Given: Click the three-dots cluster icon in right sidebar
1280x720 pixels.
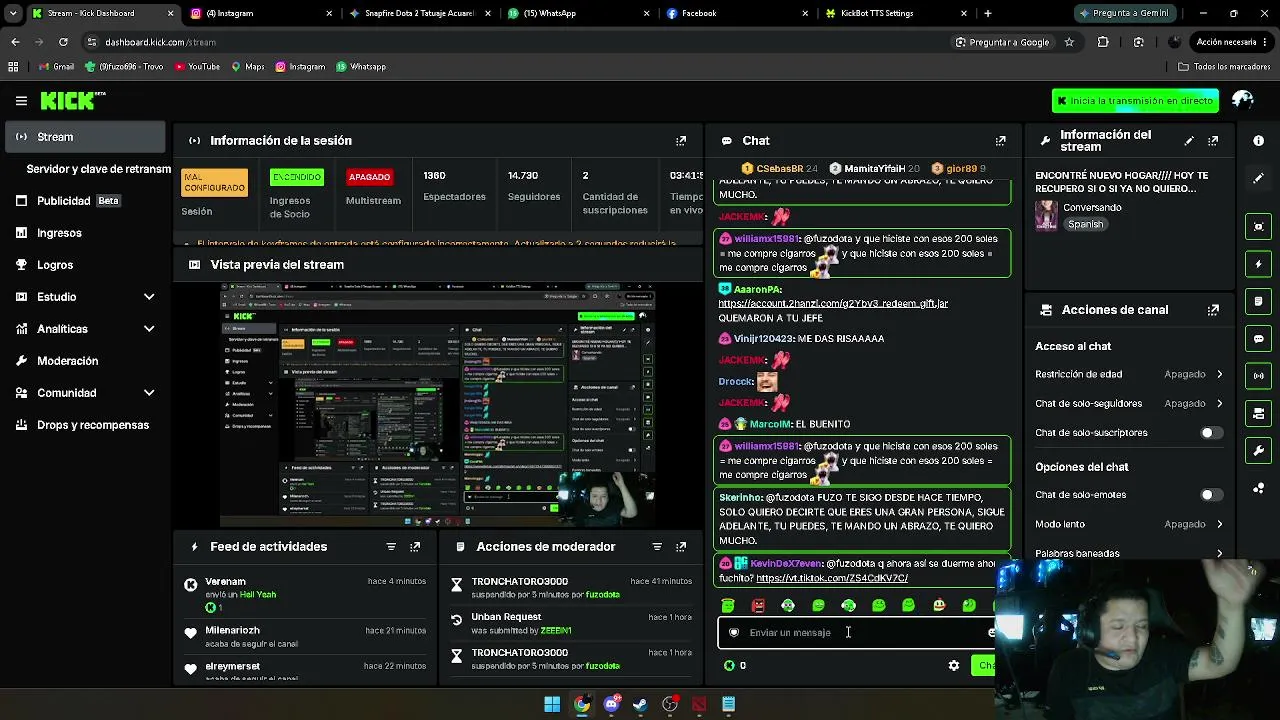Looking at the screenshot, I should click(1258, 488).
